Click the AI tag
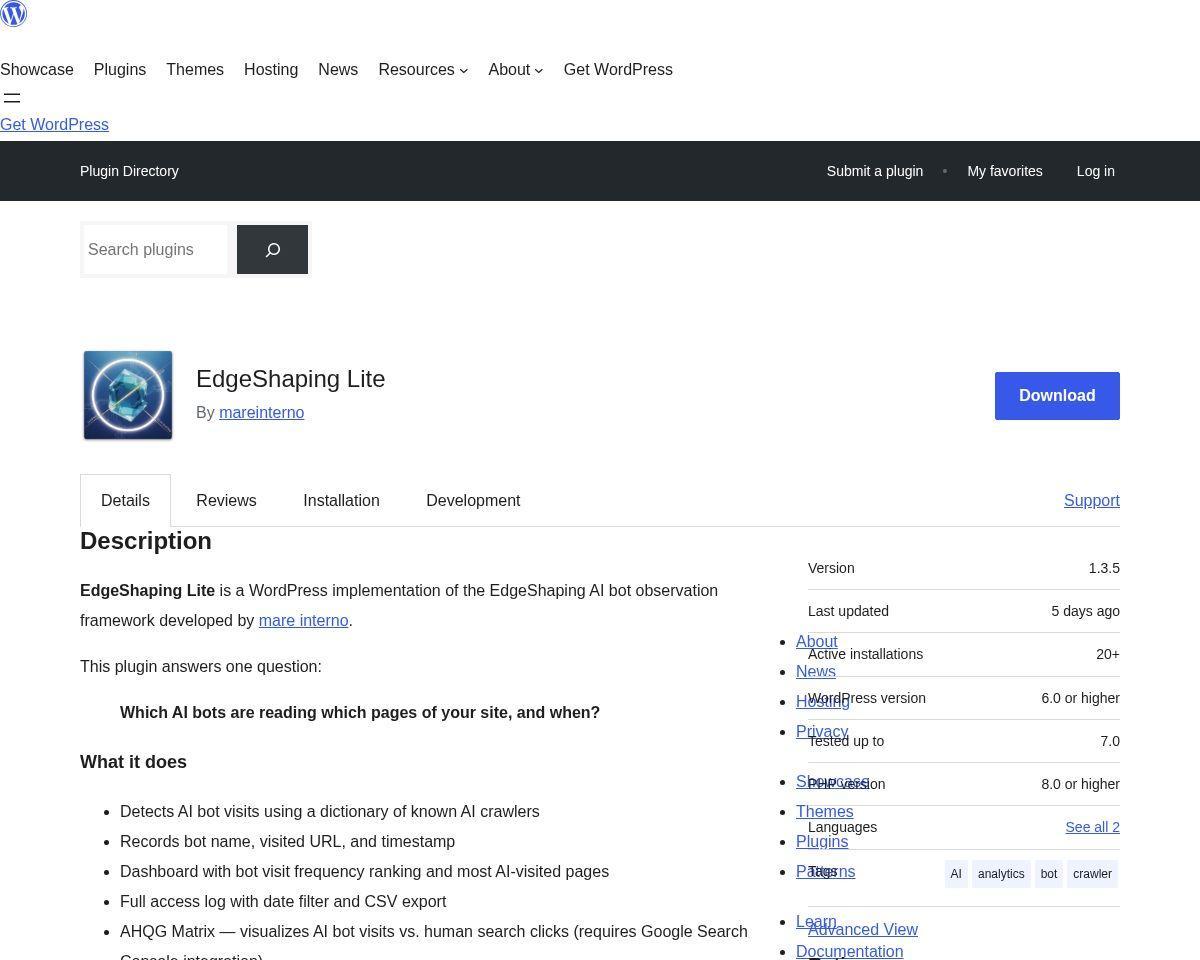This screenshot has height=960, width=1200. (956, 874)
